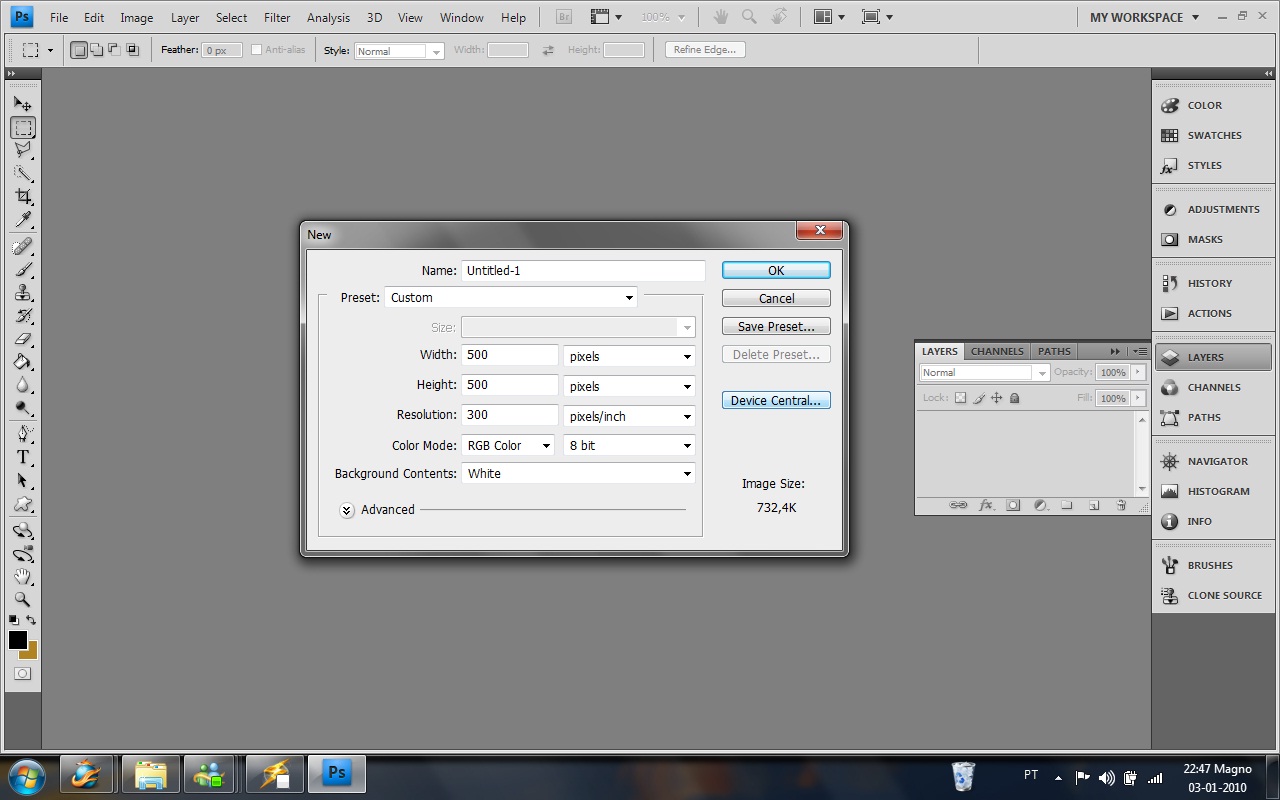This screenshot has width=1280, height=800.
Task: Select the Crop tool
Action: [x=23, y=196]
